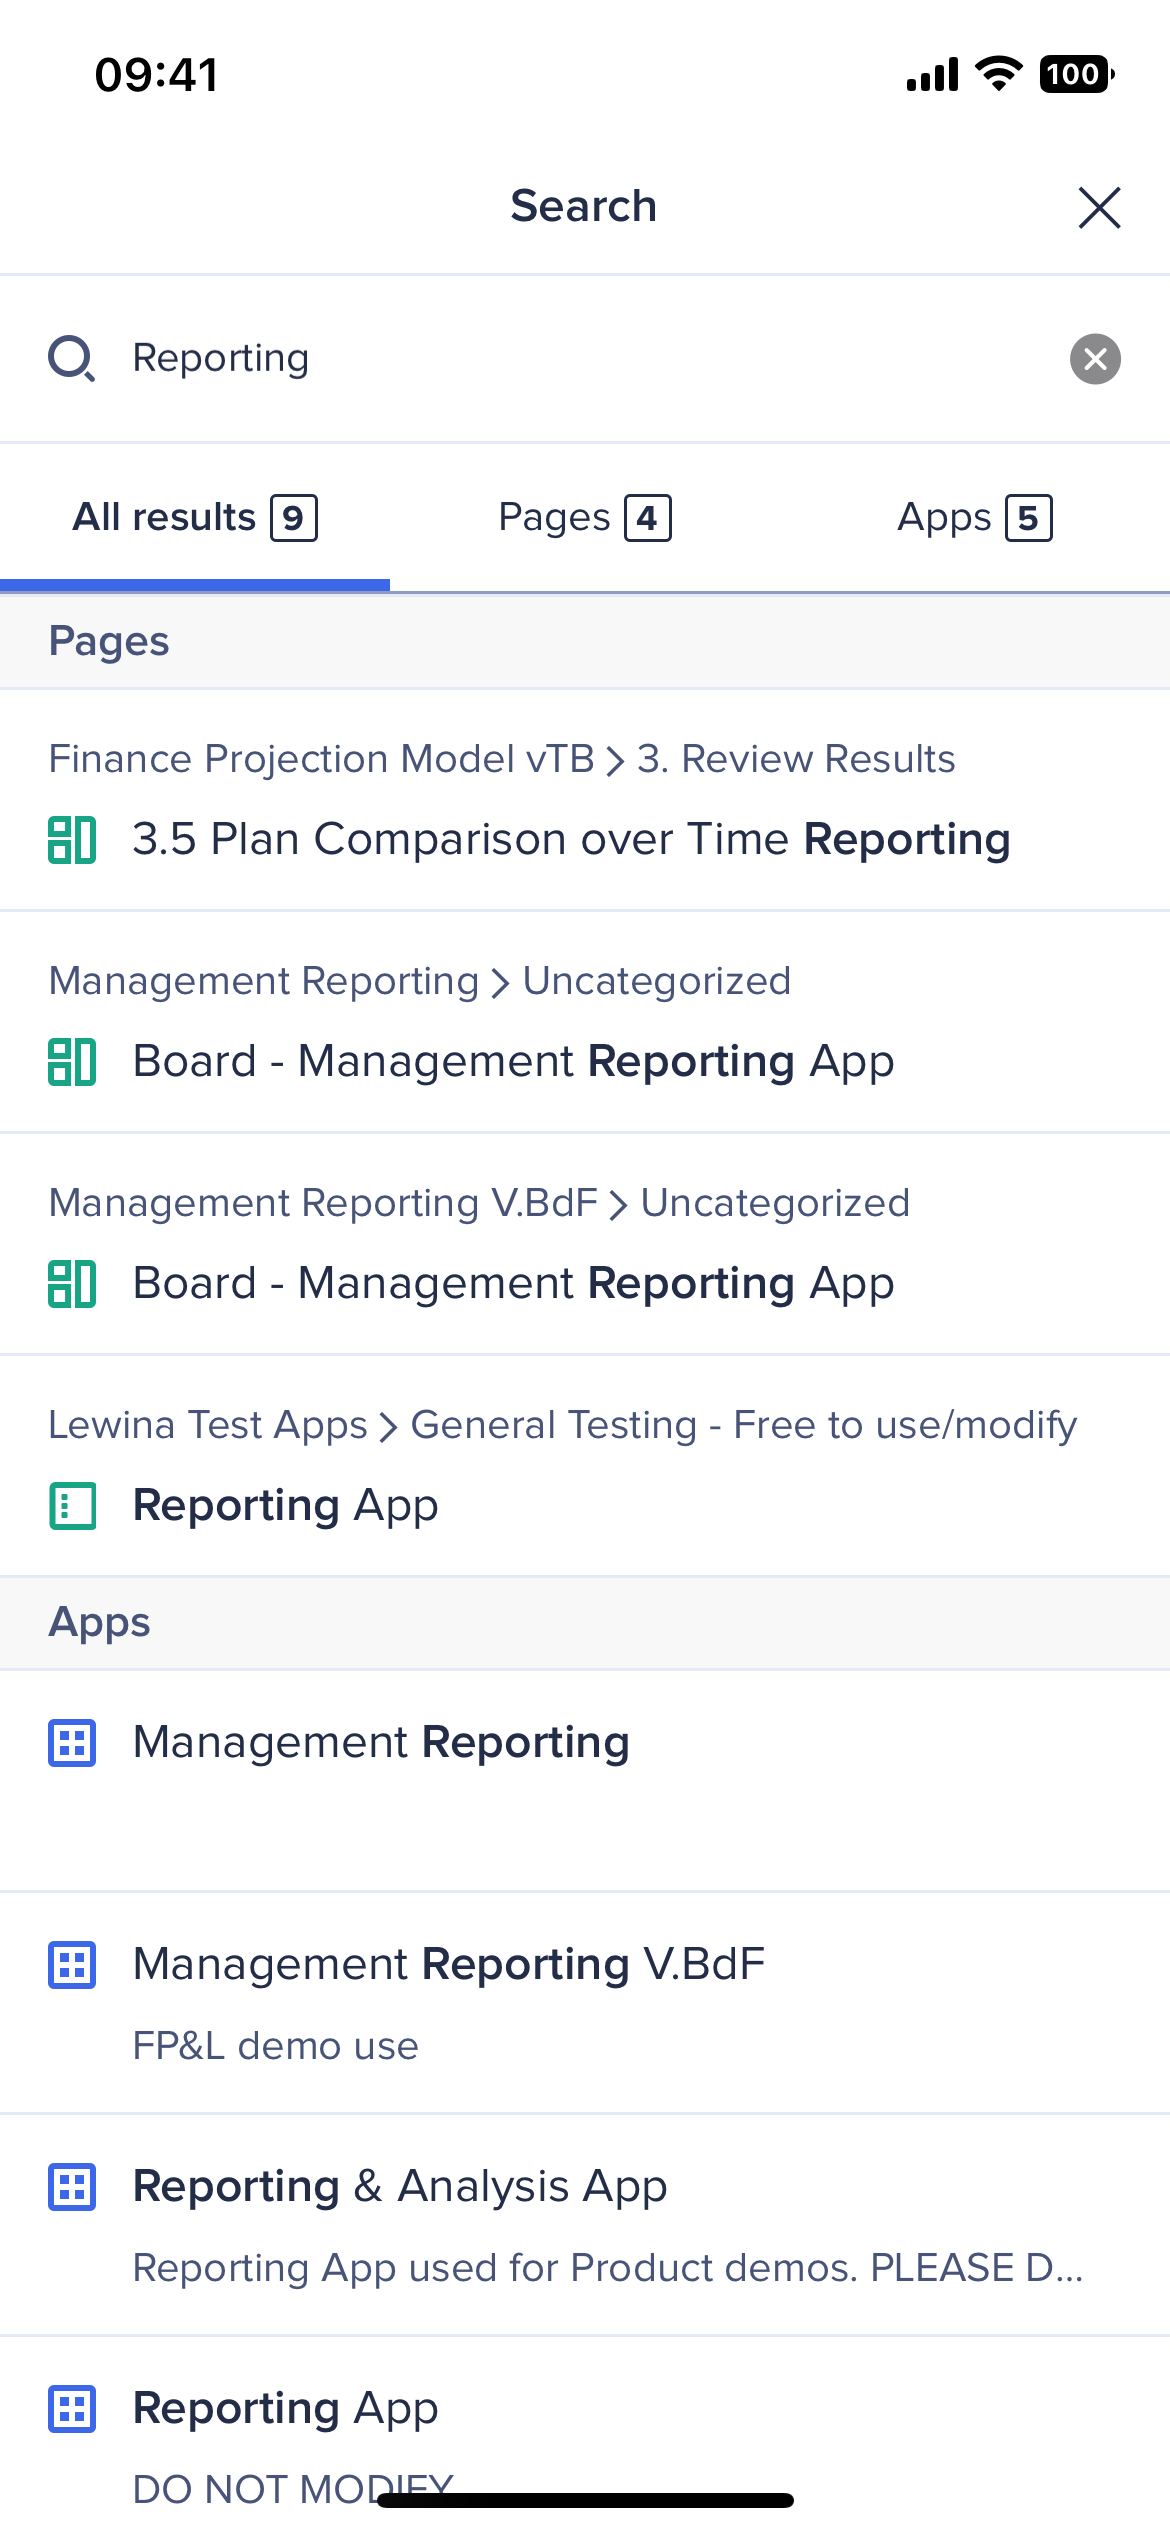
Task: Tap the Reporting search input field
Action: point(585,358)
